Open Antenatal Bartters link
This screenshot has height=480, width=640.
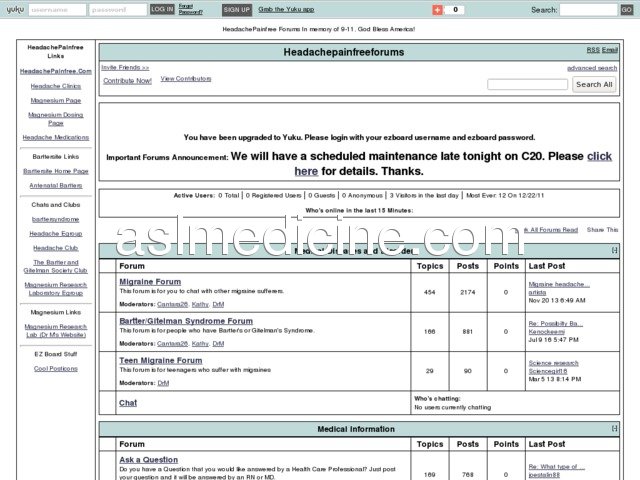point(56,185)
